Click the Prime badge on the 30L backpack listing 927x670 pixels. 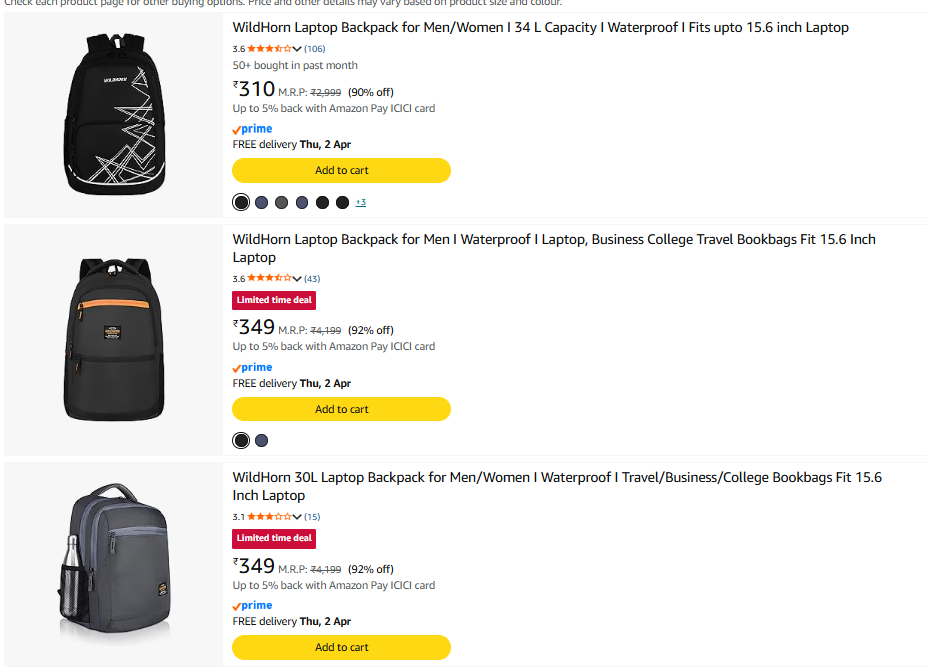(x=252, y=605)
